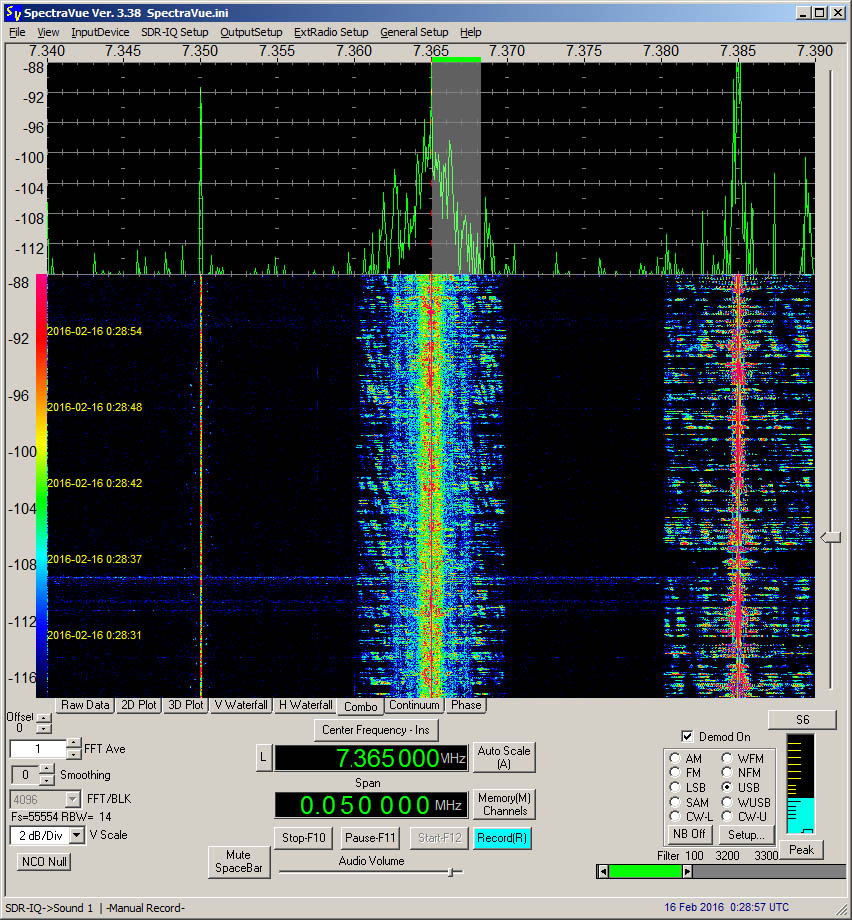Image resolution: width=852 pixels, height=920 pixels.
Task: Select AM demodulation mode
Action: click(675, 758)
